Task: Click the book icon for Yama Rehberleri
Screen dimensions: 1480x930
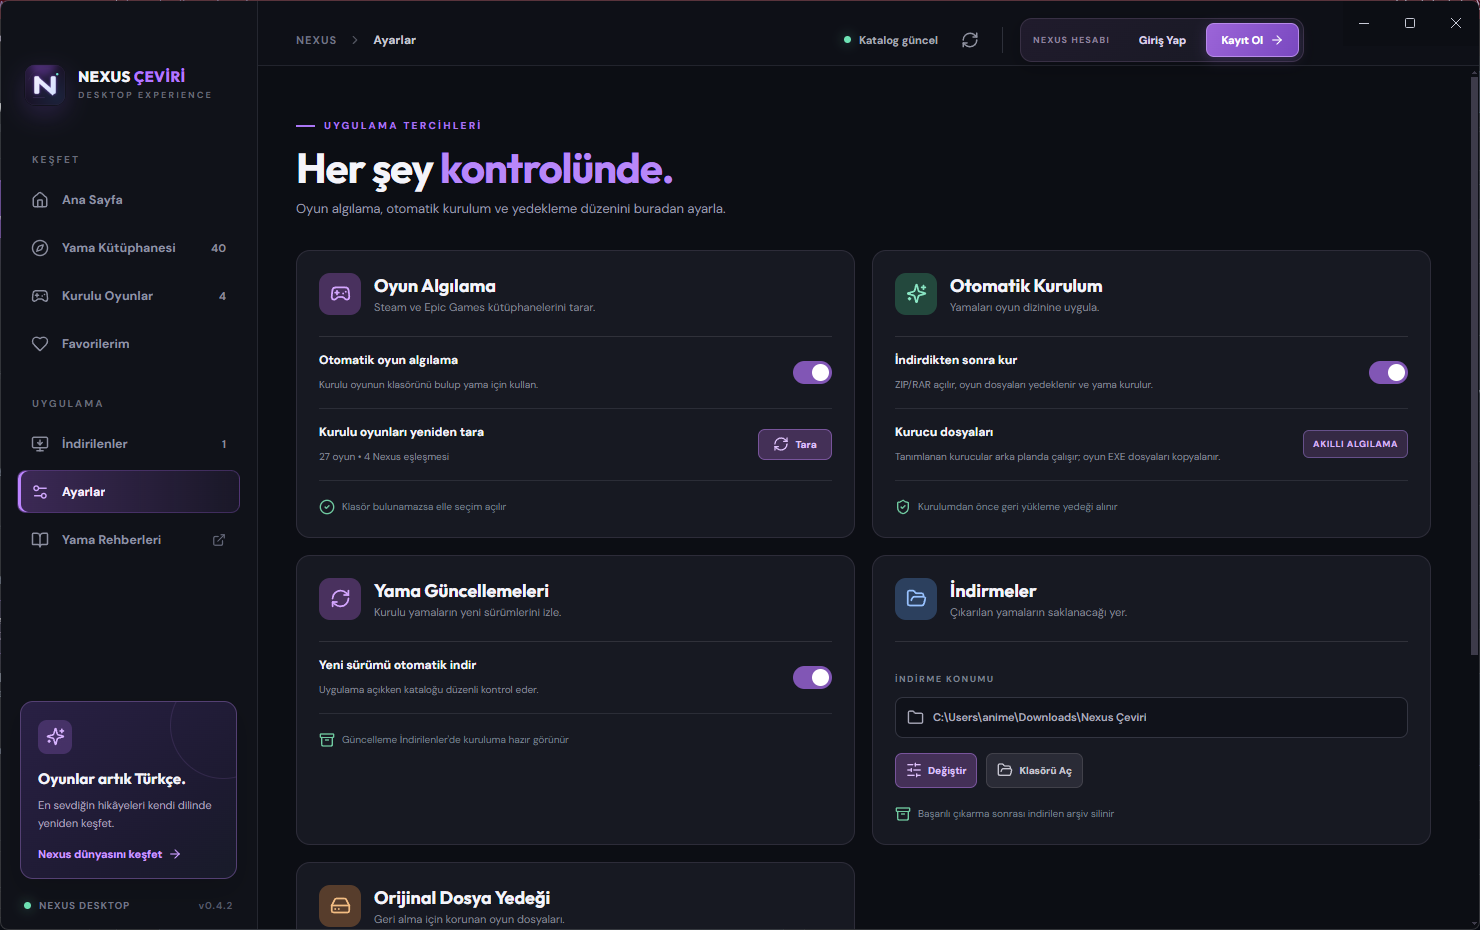Action: [40, 540]
